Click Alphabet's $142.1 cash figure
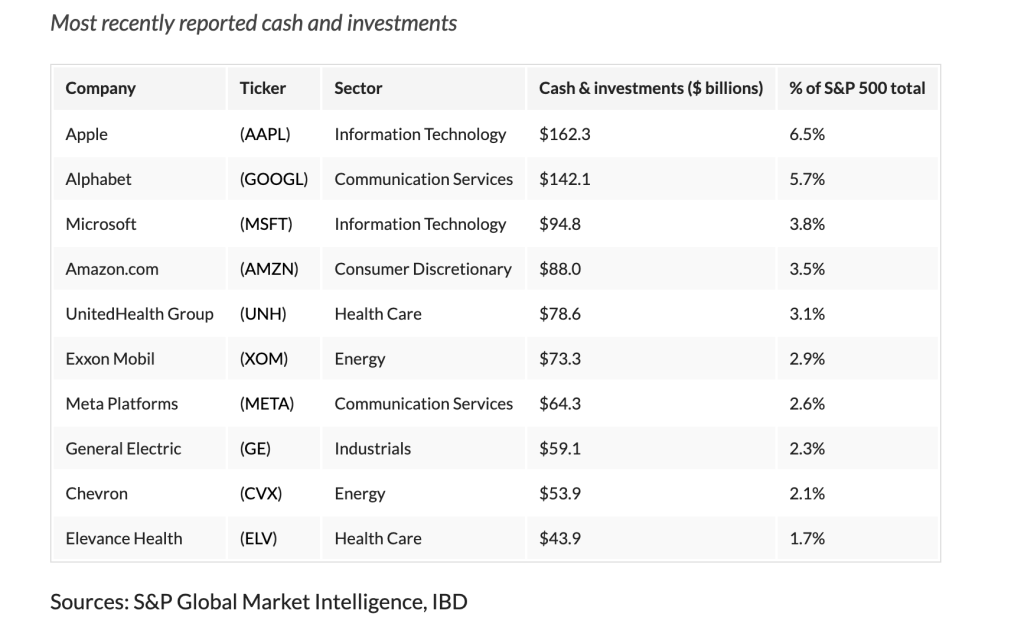The width and height of the screenshot is (1024, 630). (564, 179)
